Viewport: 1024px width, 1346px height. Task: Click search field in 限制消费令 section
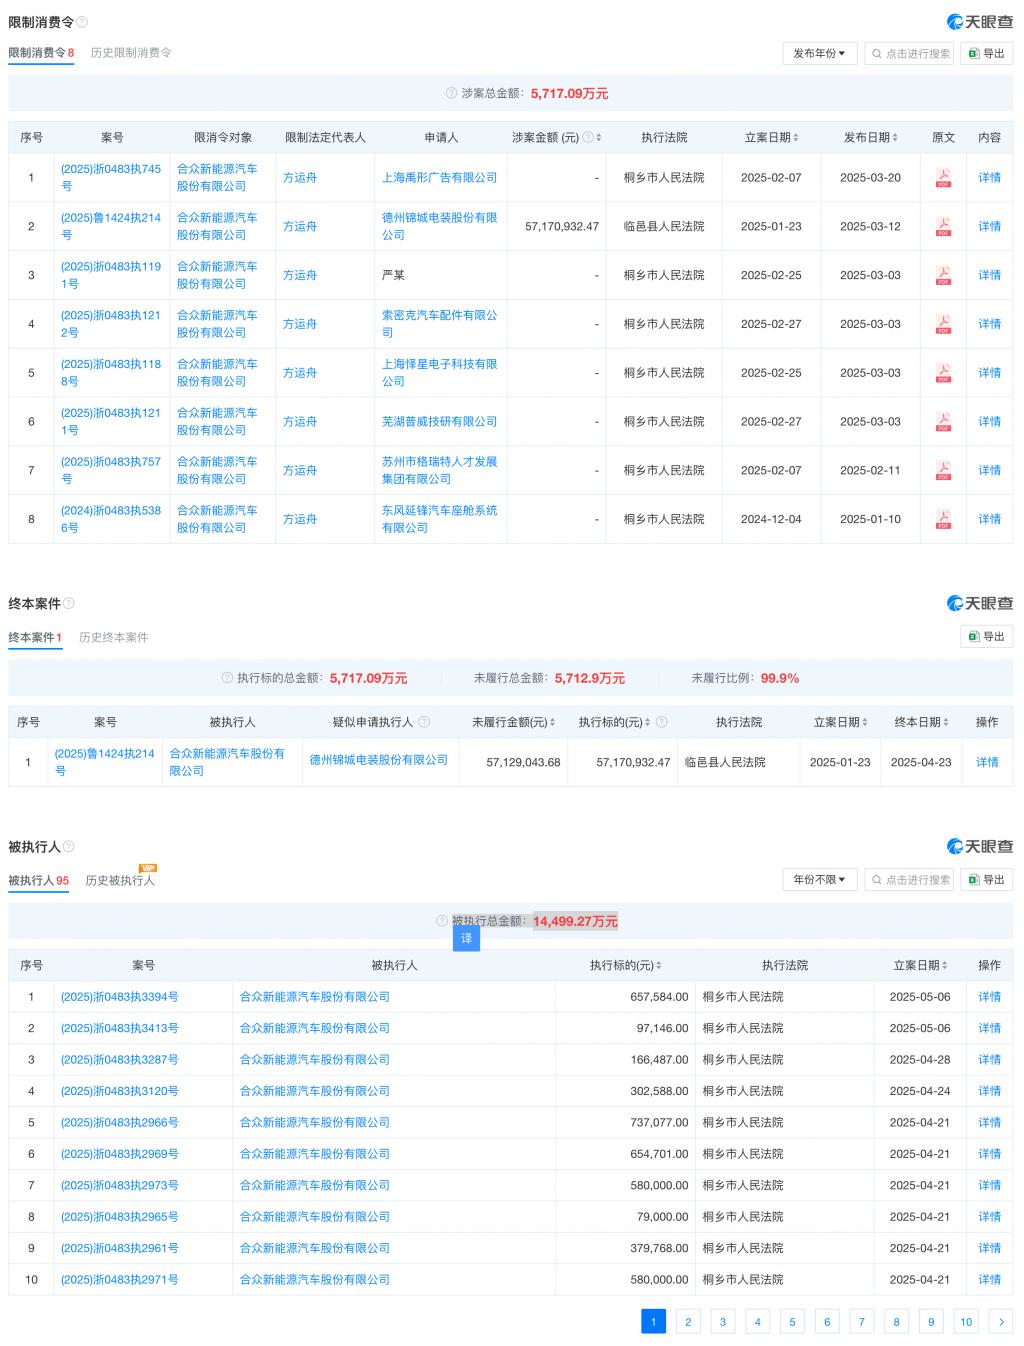tap(909, 53)
